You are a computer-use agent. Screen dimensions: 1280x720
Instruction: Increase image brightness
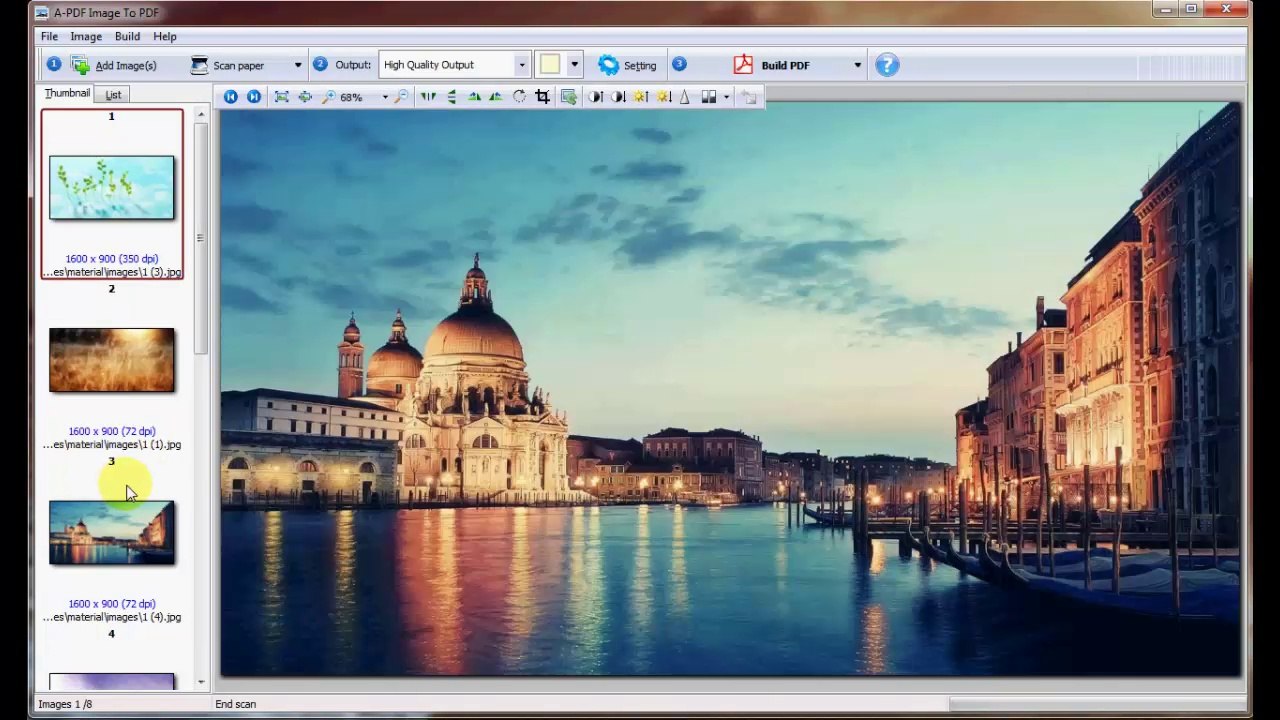pyautogui.click(x=640, y=97)
